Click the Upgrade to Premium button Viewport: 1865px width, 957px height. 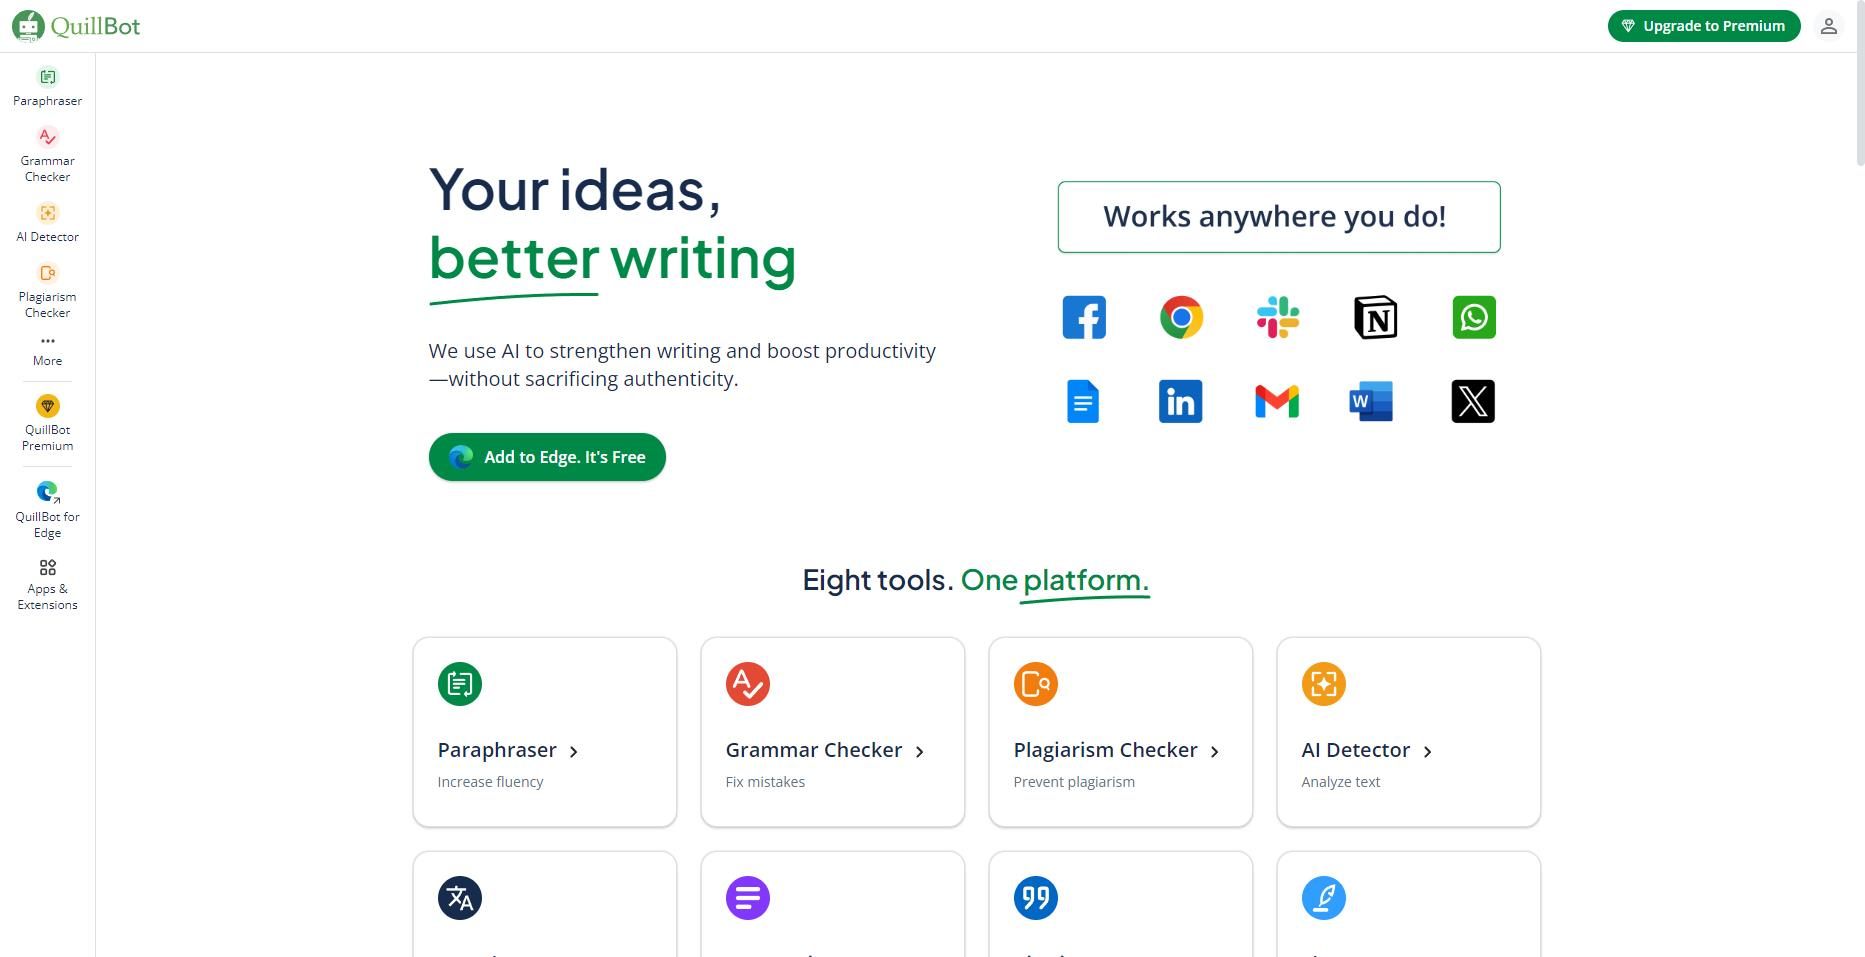1703,26
